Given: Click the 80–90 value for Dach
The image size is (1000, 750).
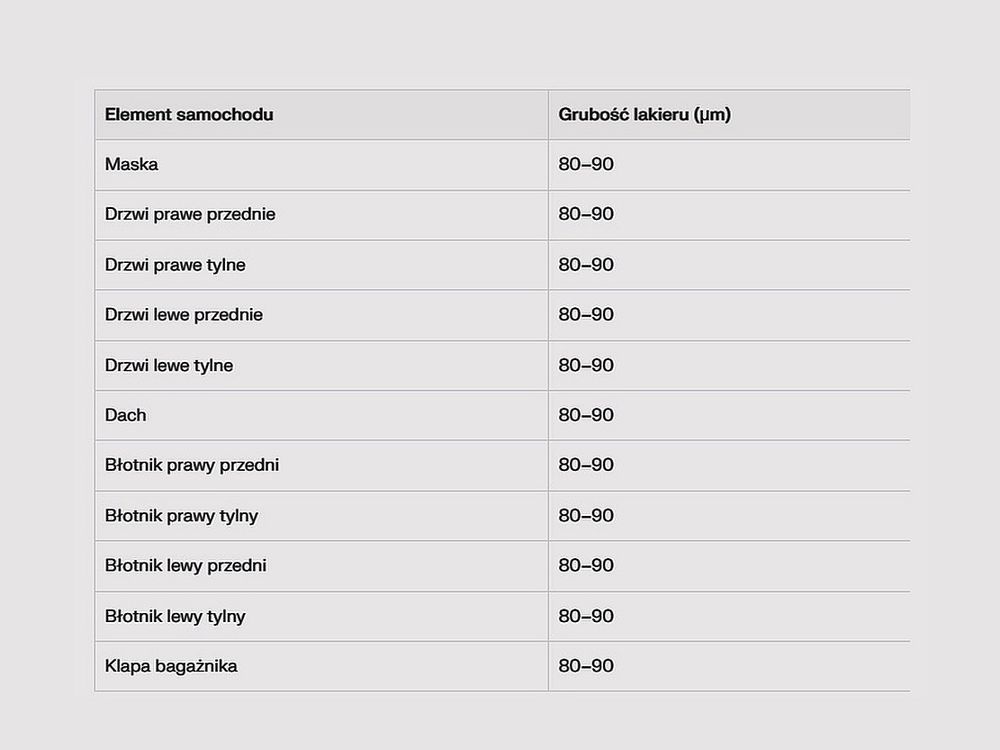Looking at the screenshot, I should [x=585, y=415].
